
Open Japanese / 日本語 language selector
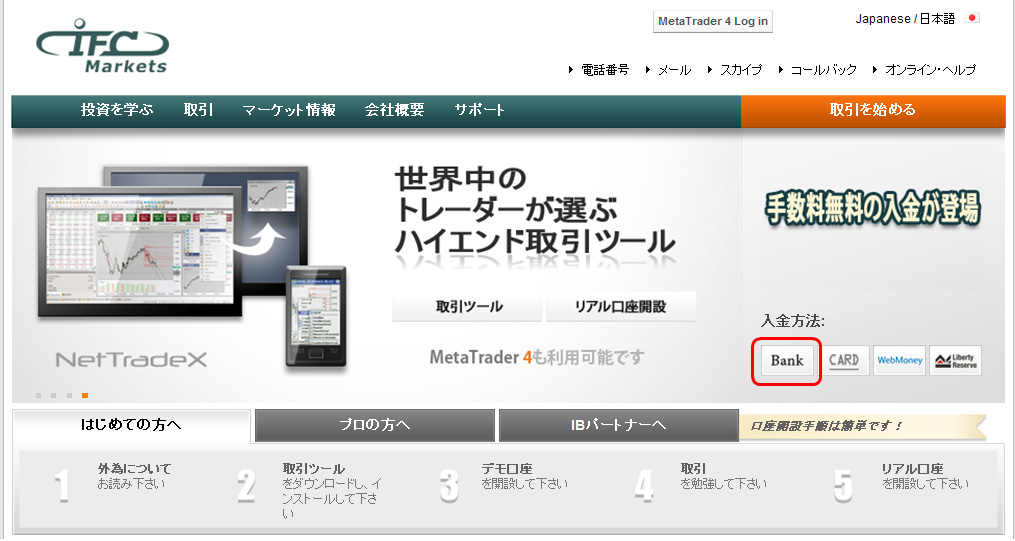[x=905, y=19]
